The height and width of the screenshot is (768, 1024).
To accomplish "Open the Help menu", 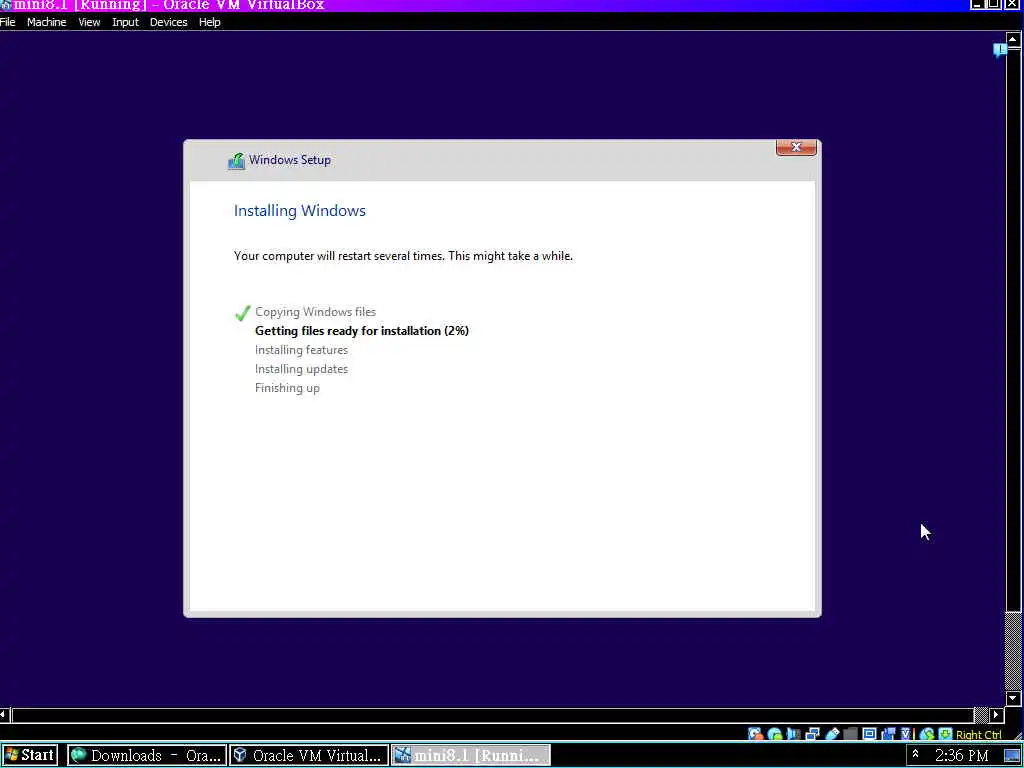I will 210,22.
